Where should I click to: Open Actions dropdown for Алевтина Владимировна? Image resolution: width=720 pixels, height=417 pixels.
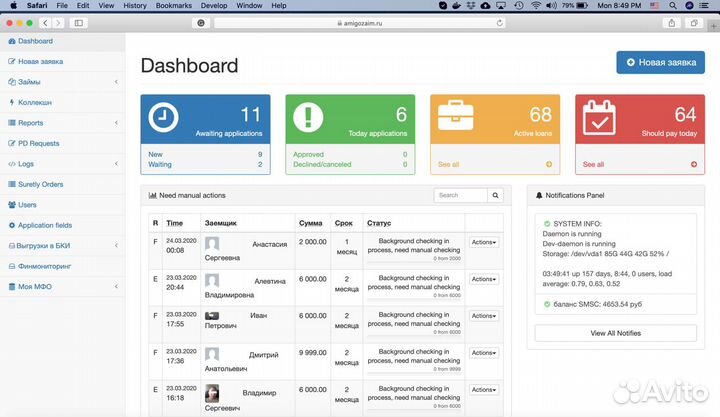(484, 279)
